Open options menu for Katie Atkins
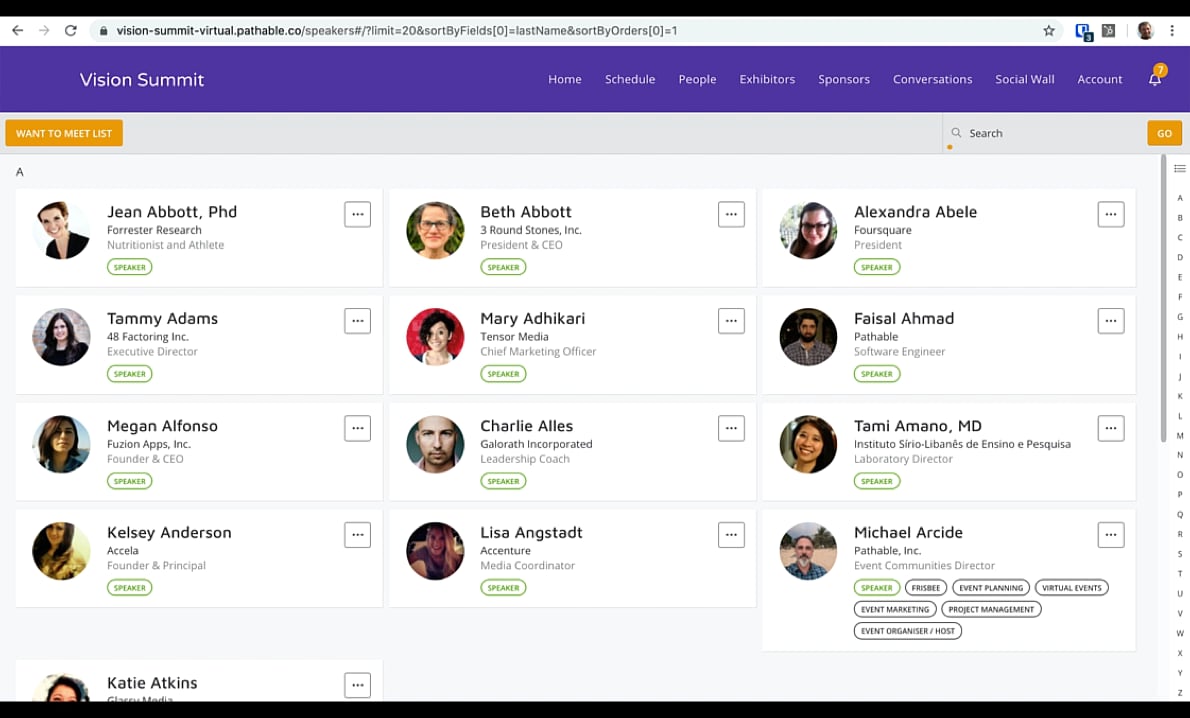Image resolution: width=1190 pixels, height=718 pixels. 357,685
